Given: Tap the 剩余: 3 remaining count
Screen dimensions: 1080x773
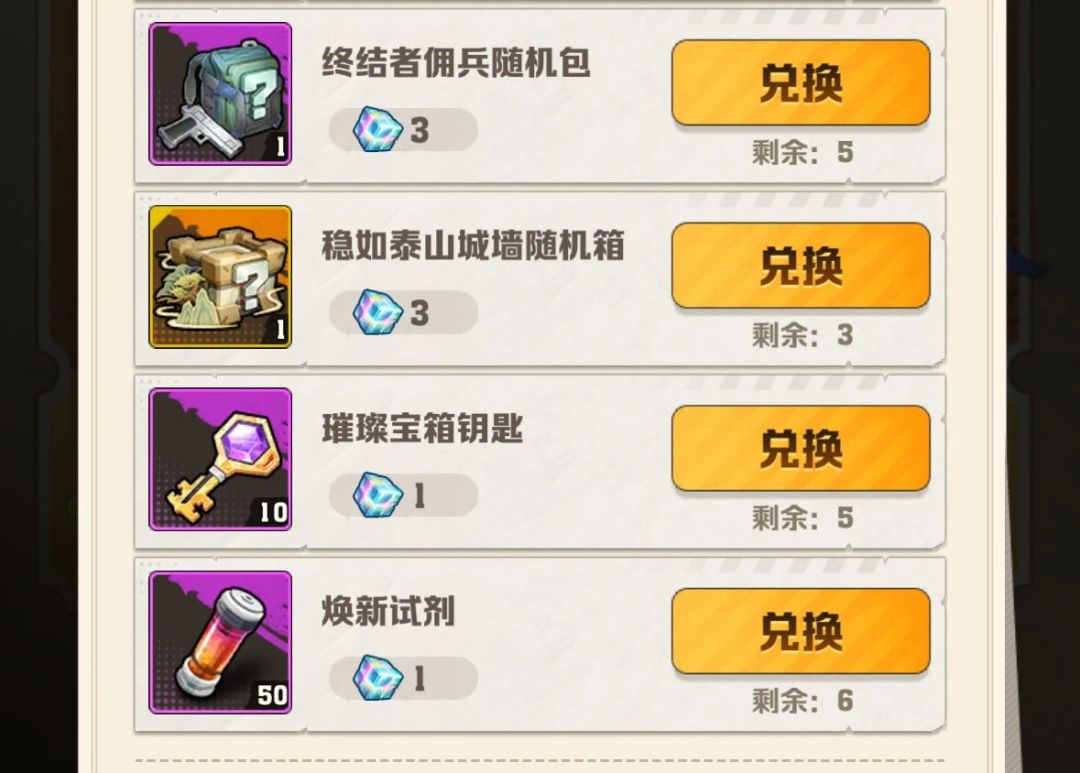Looking at the screenshot, I should point(802,335).
